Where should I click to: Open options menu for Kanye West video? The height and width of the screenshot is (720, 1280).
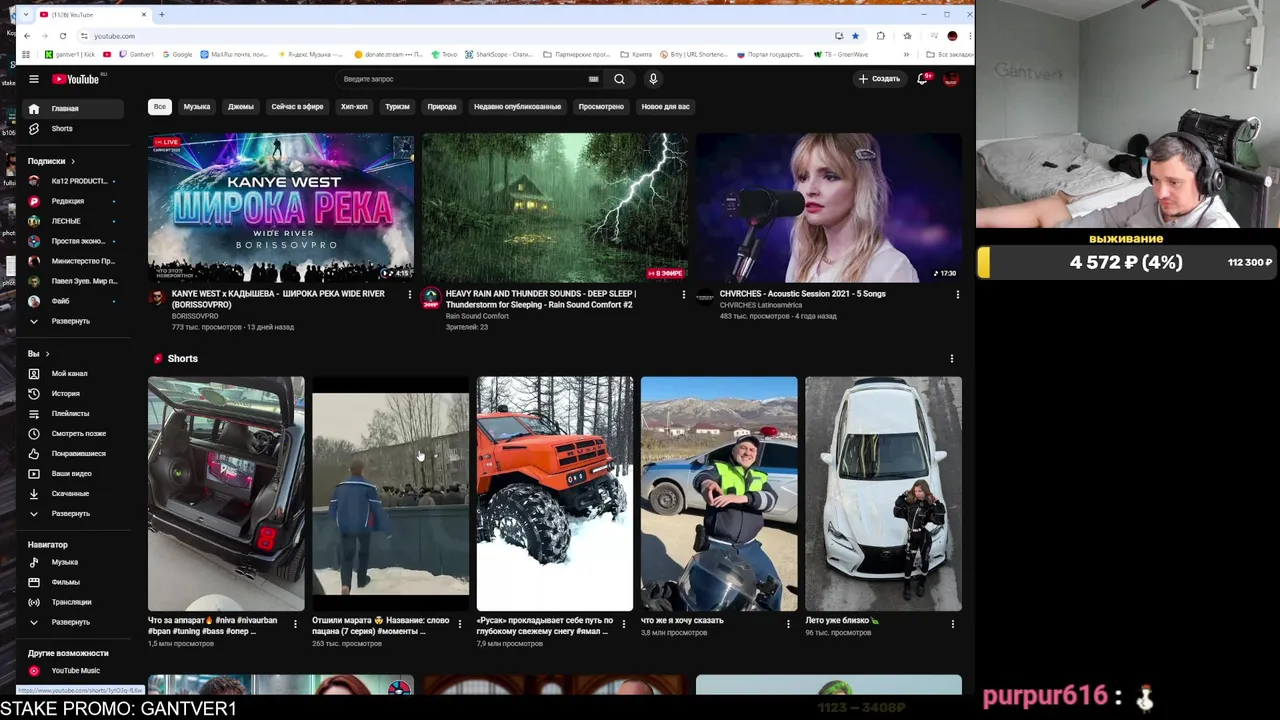pyautogui.click(x=409, y=295)
